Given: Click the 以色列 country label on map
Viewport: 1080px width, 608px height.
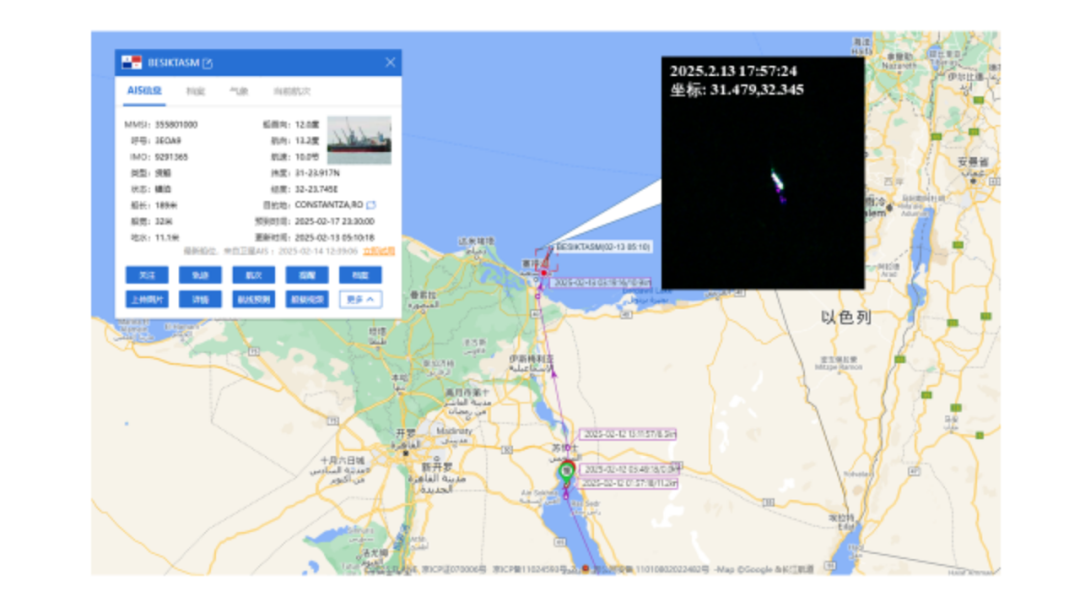Looking at the screenshot, I should click(x=847, y=317).
